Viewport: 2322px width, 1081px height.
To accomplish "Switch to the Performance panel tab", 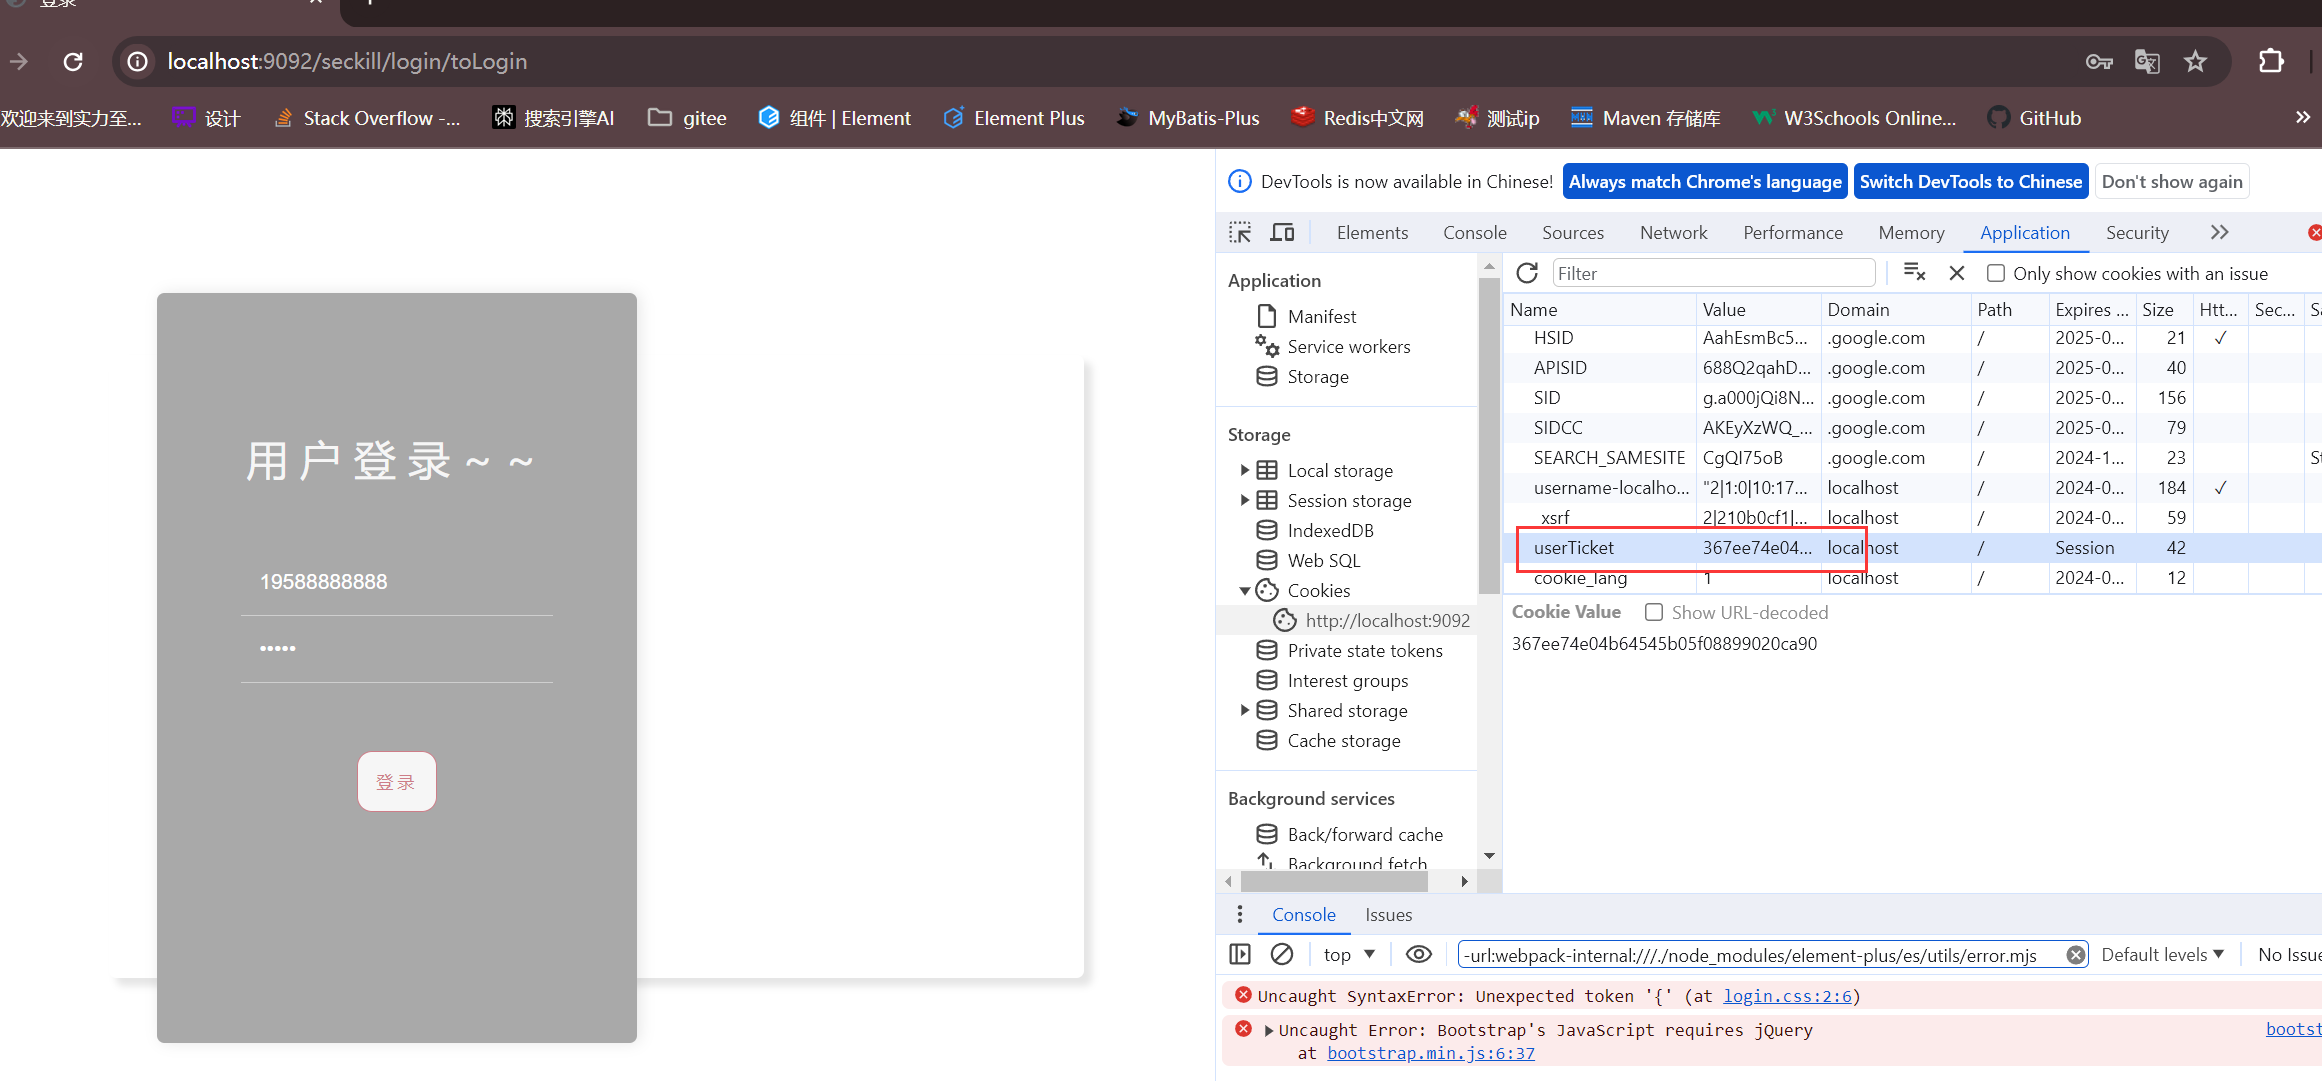I will coord(1793,231).
